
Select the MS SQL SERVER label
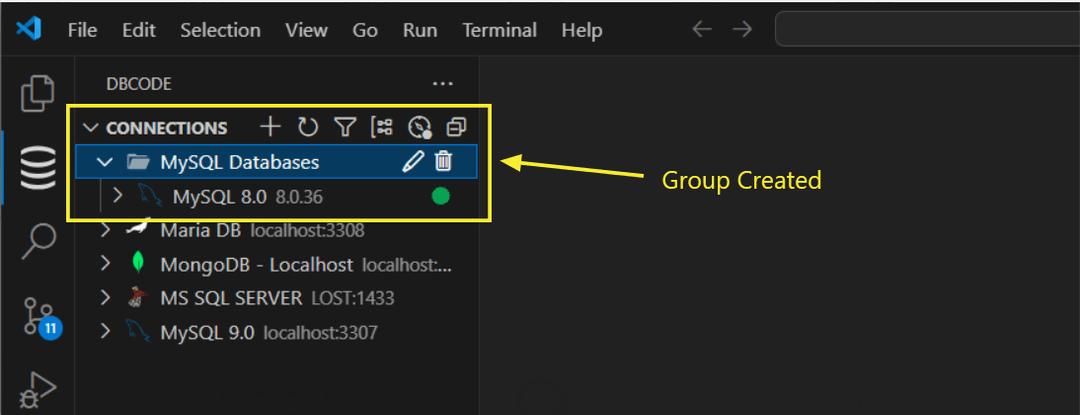click(x=231, y=298)
